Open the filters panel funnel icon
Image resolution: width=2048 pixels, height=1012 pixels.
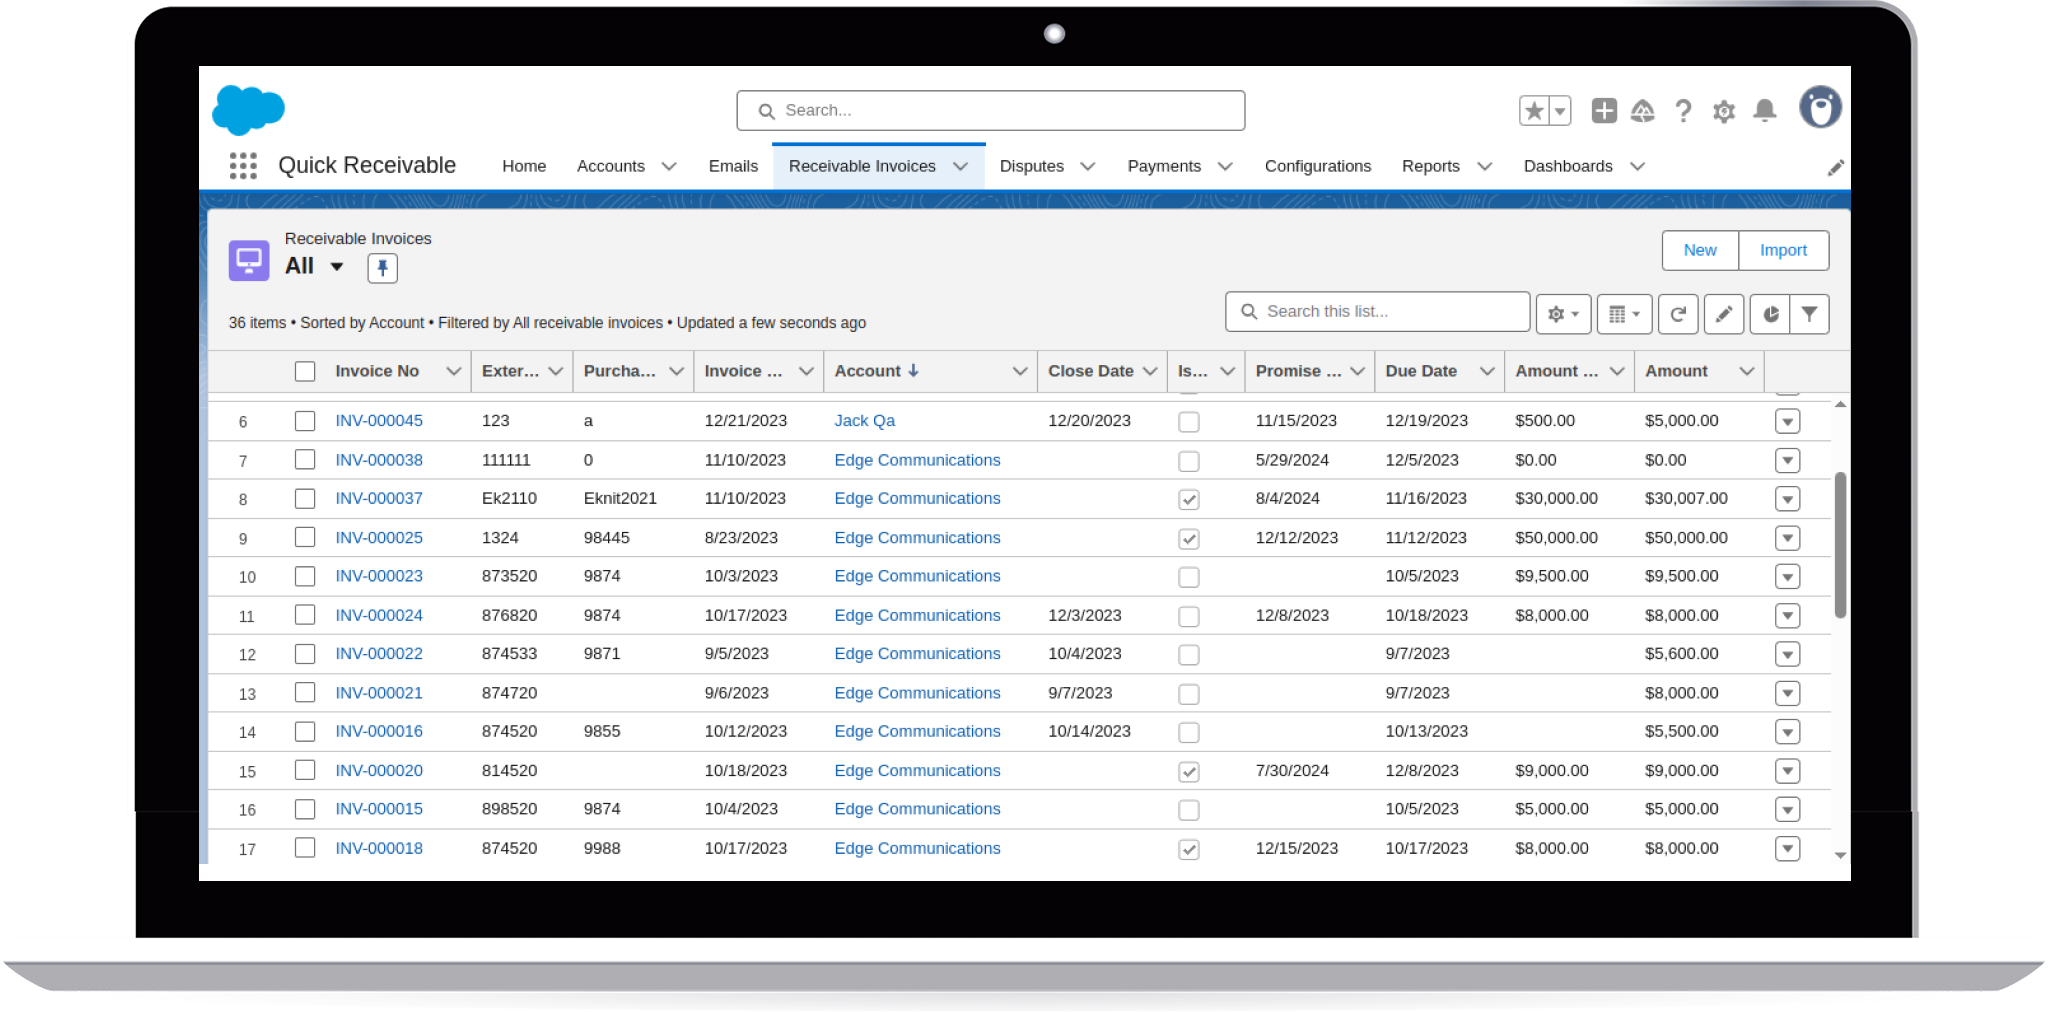click(1810, 313)
